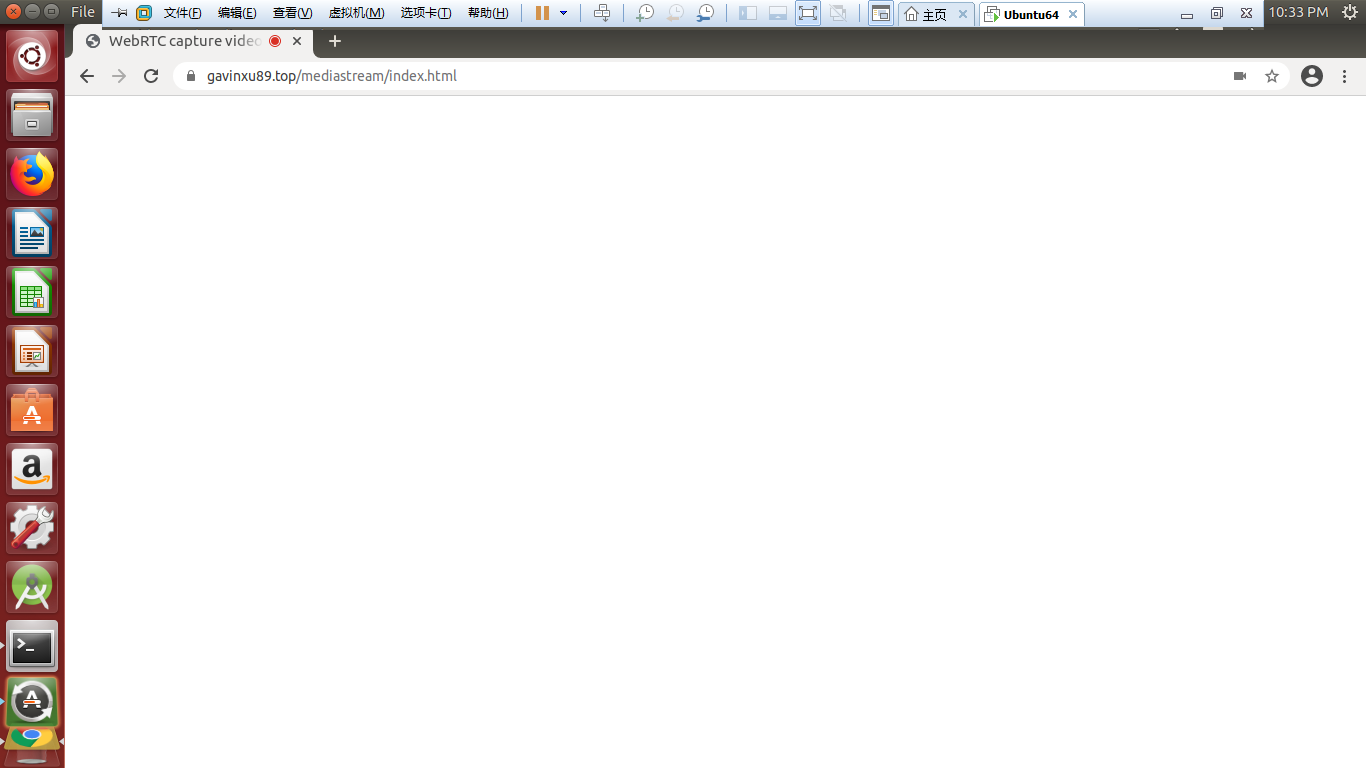Expand the VM power options dropdown arrow
The height and width of the screenshot is (768, 1366).
pyautogui.click(x=563, y=13)
